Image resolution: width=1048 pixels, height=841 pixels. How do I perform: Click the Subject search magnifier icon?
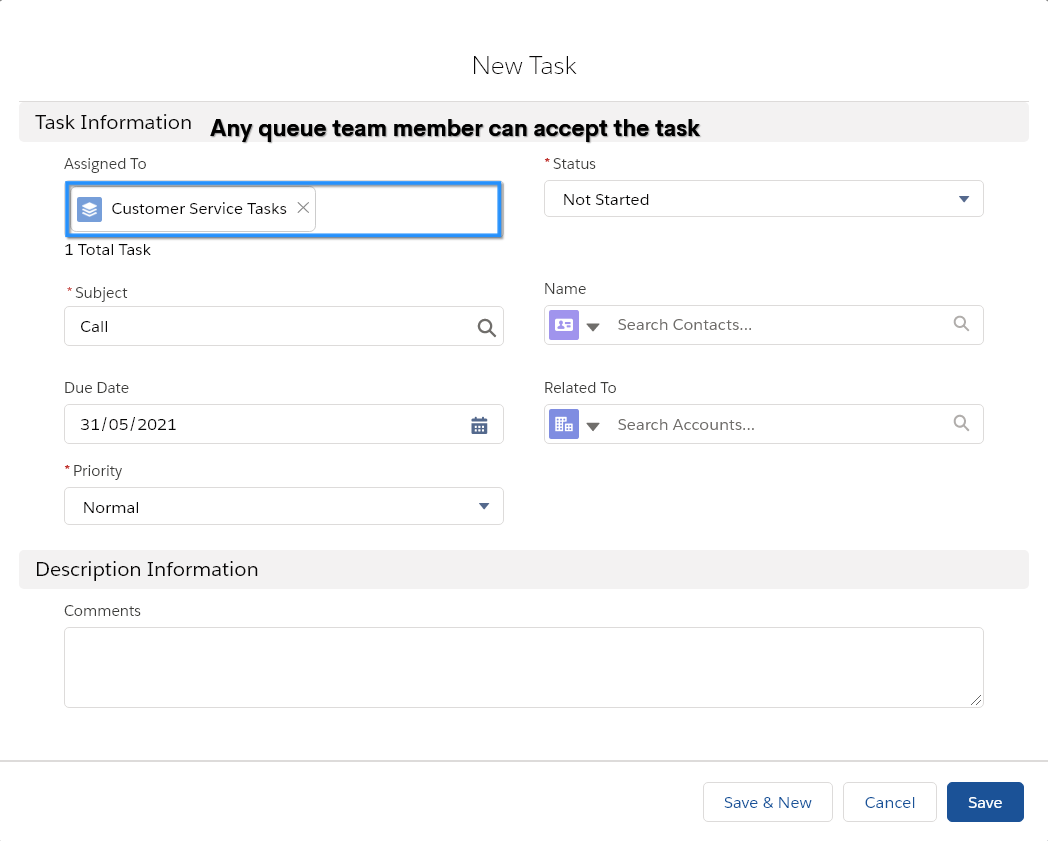tap(486, 327)
